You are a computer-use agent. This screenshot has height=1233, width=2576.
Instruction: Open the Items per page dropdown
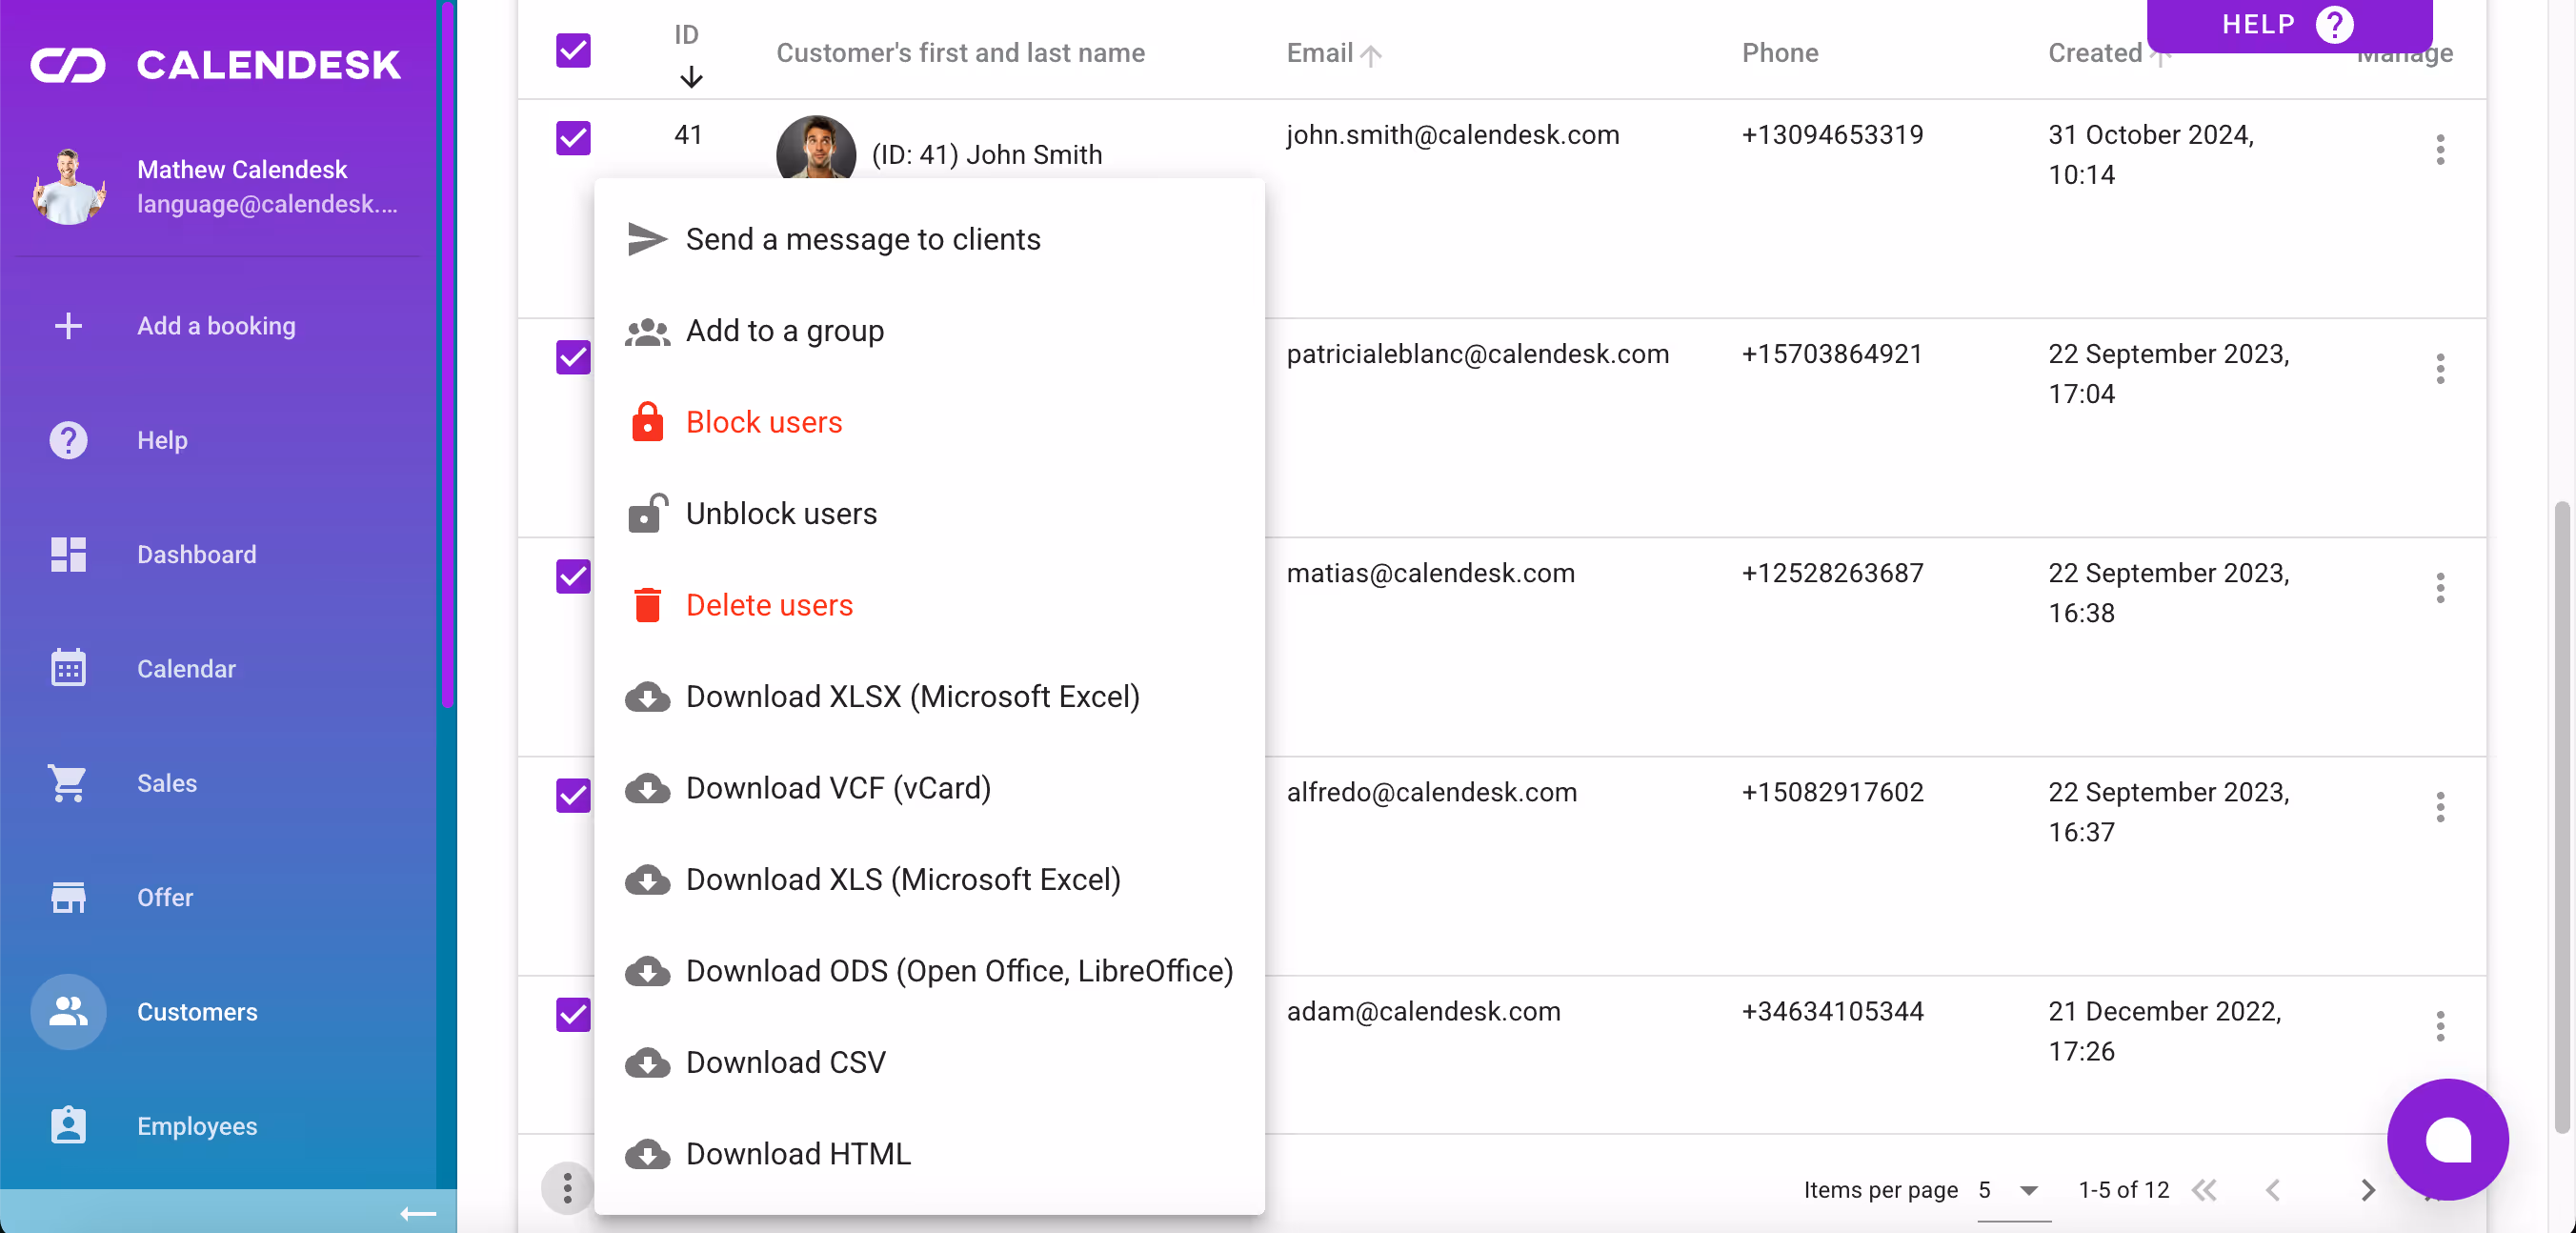point(2013,1190)
